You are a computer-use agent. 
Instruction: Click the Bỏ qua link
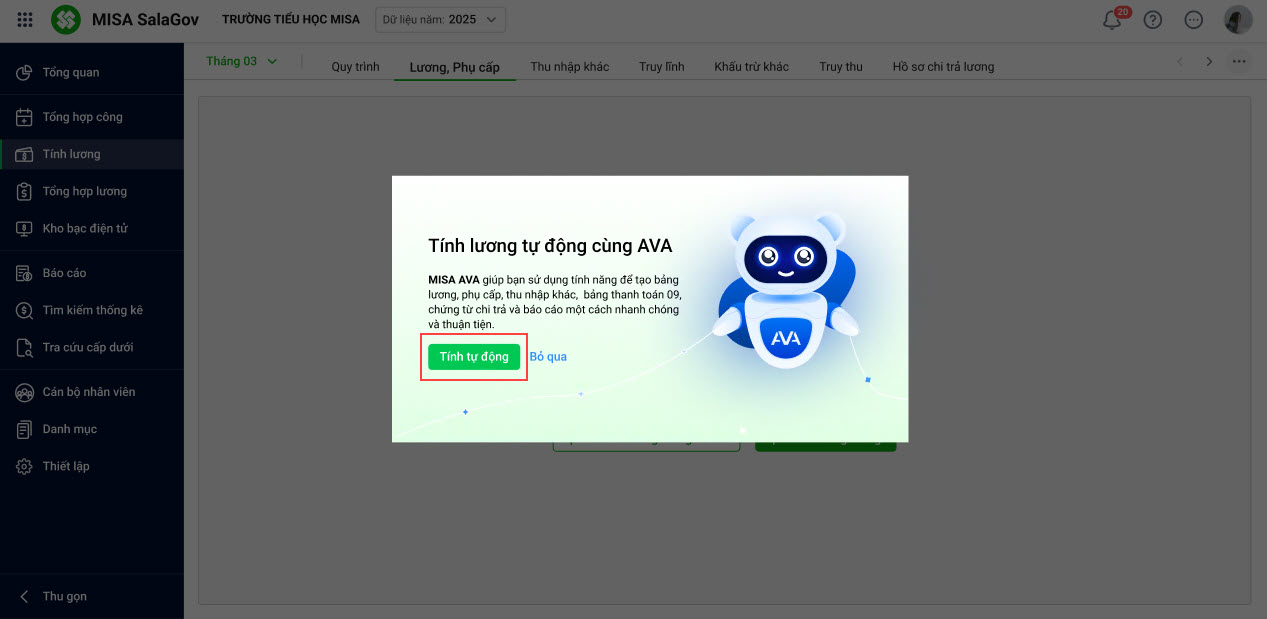pyautogui.click(x=548, y=357)
